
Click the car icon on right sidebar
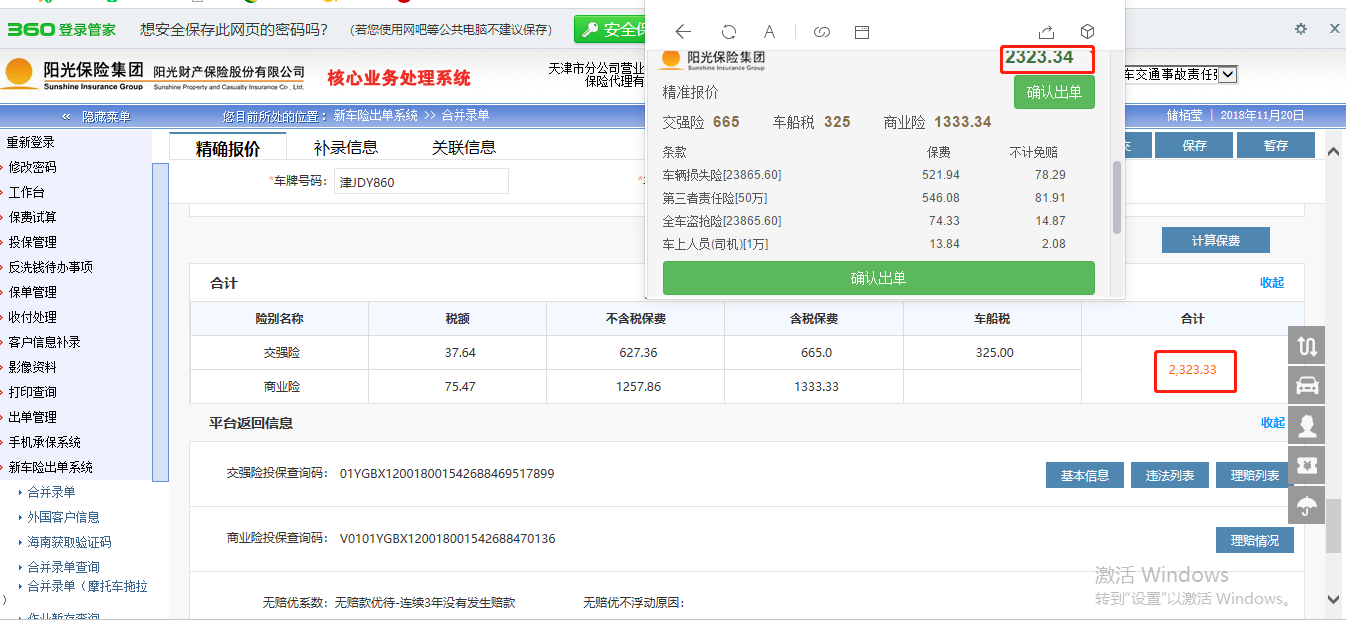[x=1307, y=385]
